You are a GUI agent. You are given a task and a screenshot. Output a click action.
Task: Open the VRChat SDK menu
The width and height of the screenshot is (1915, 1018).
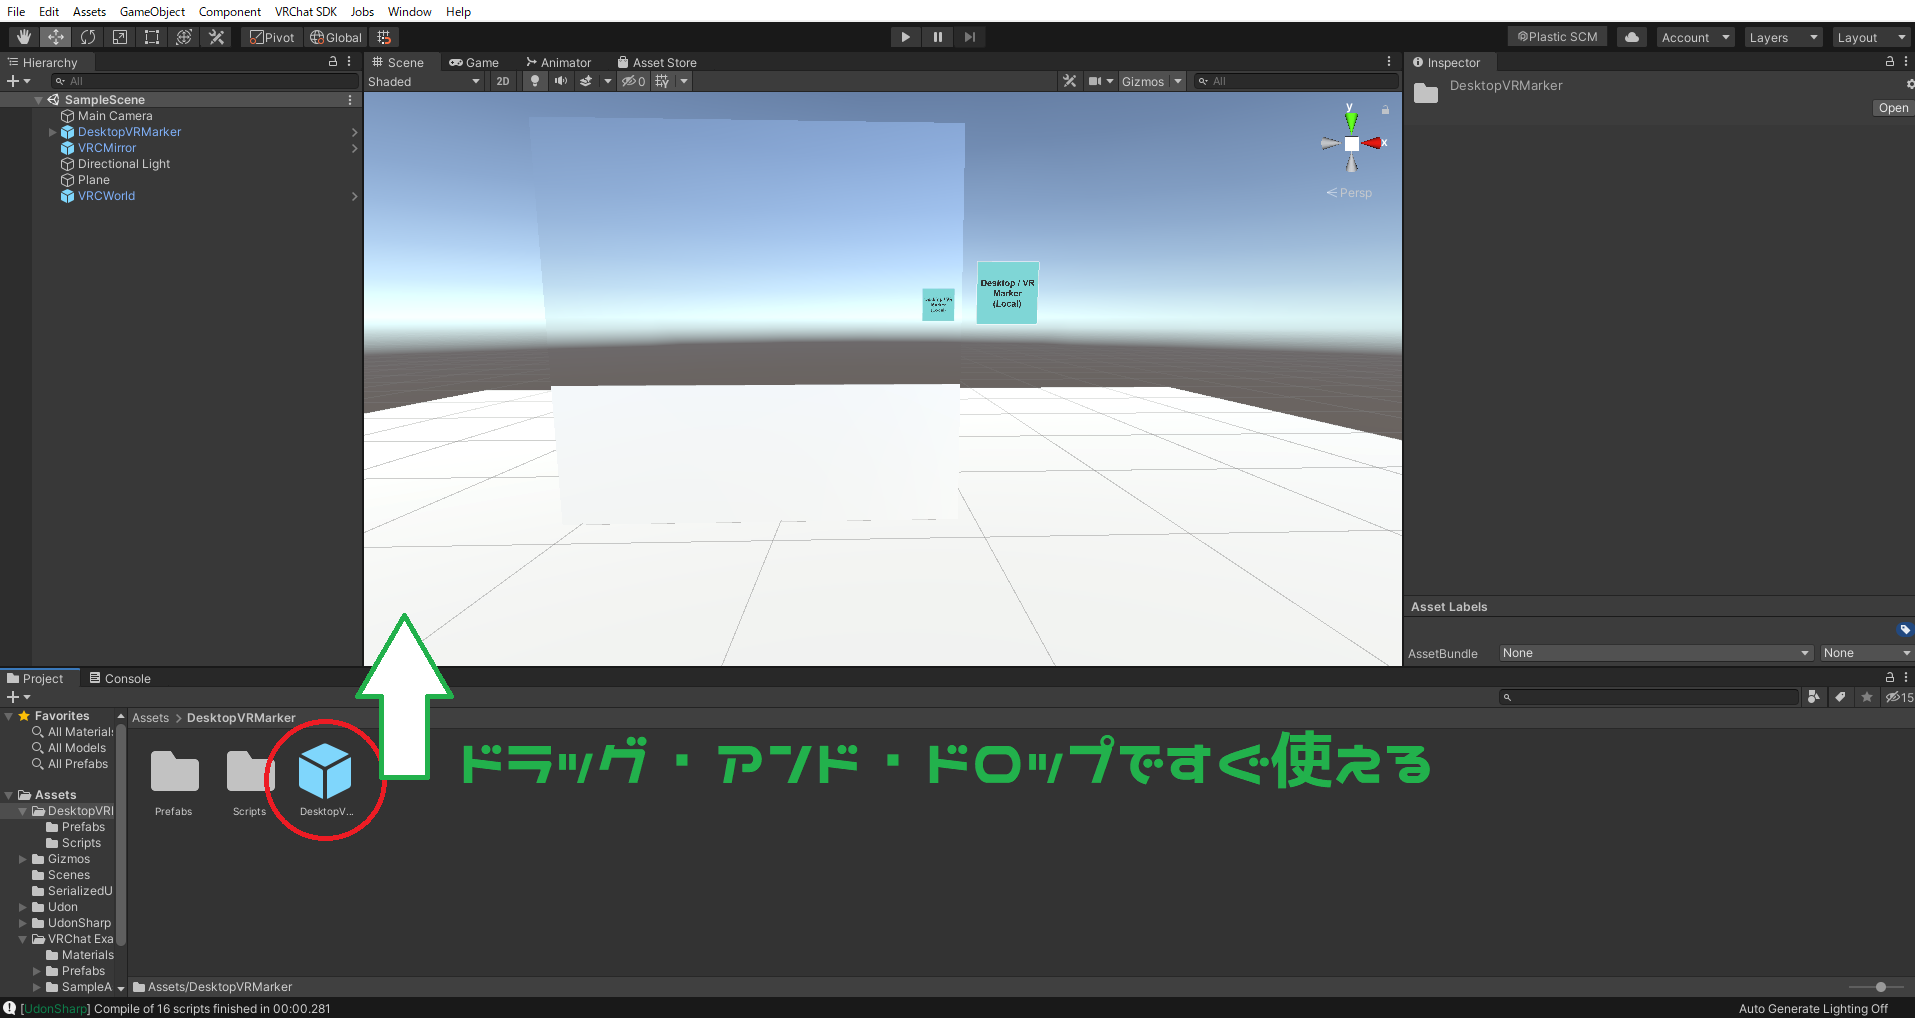click(x=305, y=11)
